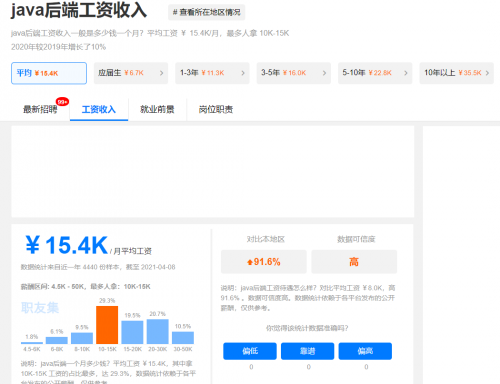Click the chevron arrow on 应届生 card
The height and width of the screenshot is (384, 500).
coord(161,73)
